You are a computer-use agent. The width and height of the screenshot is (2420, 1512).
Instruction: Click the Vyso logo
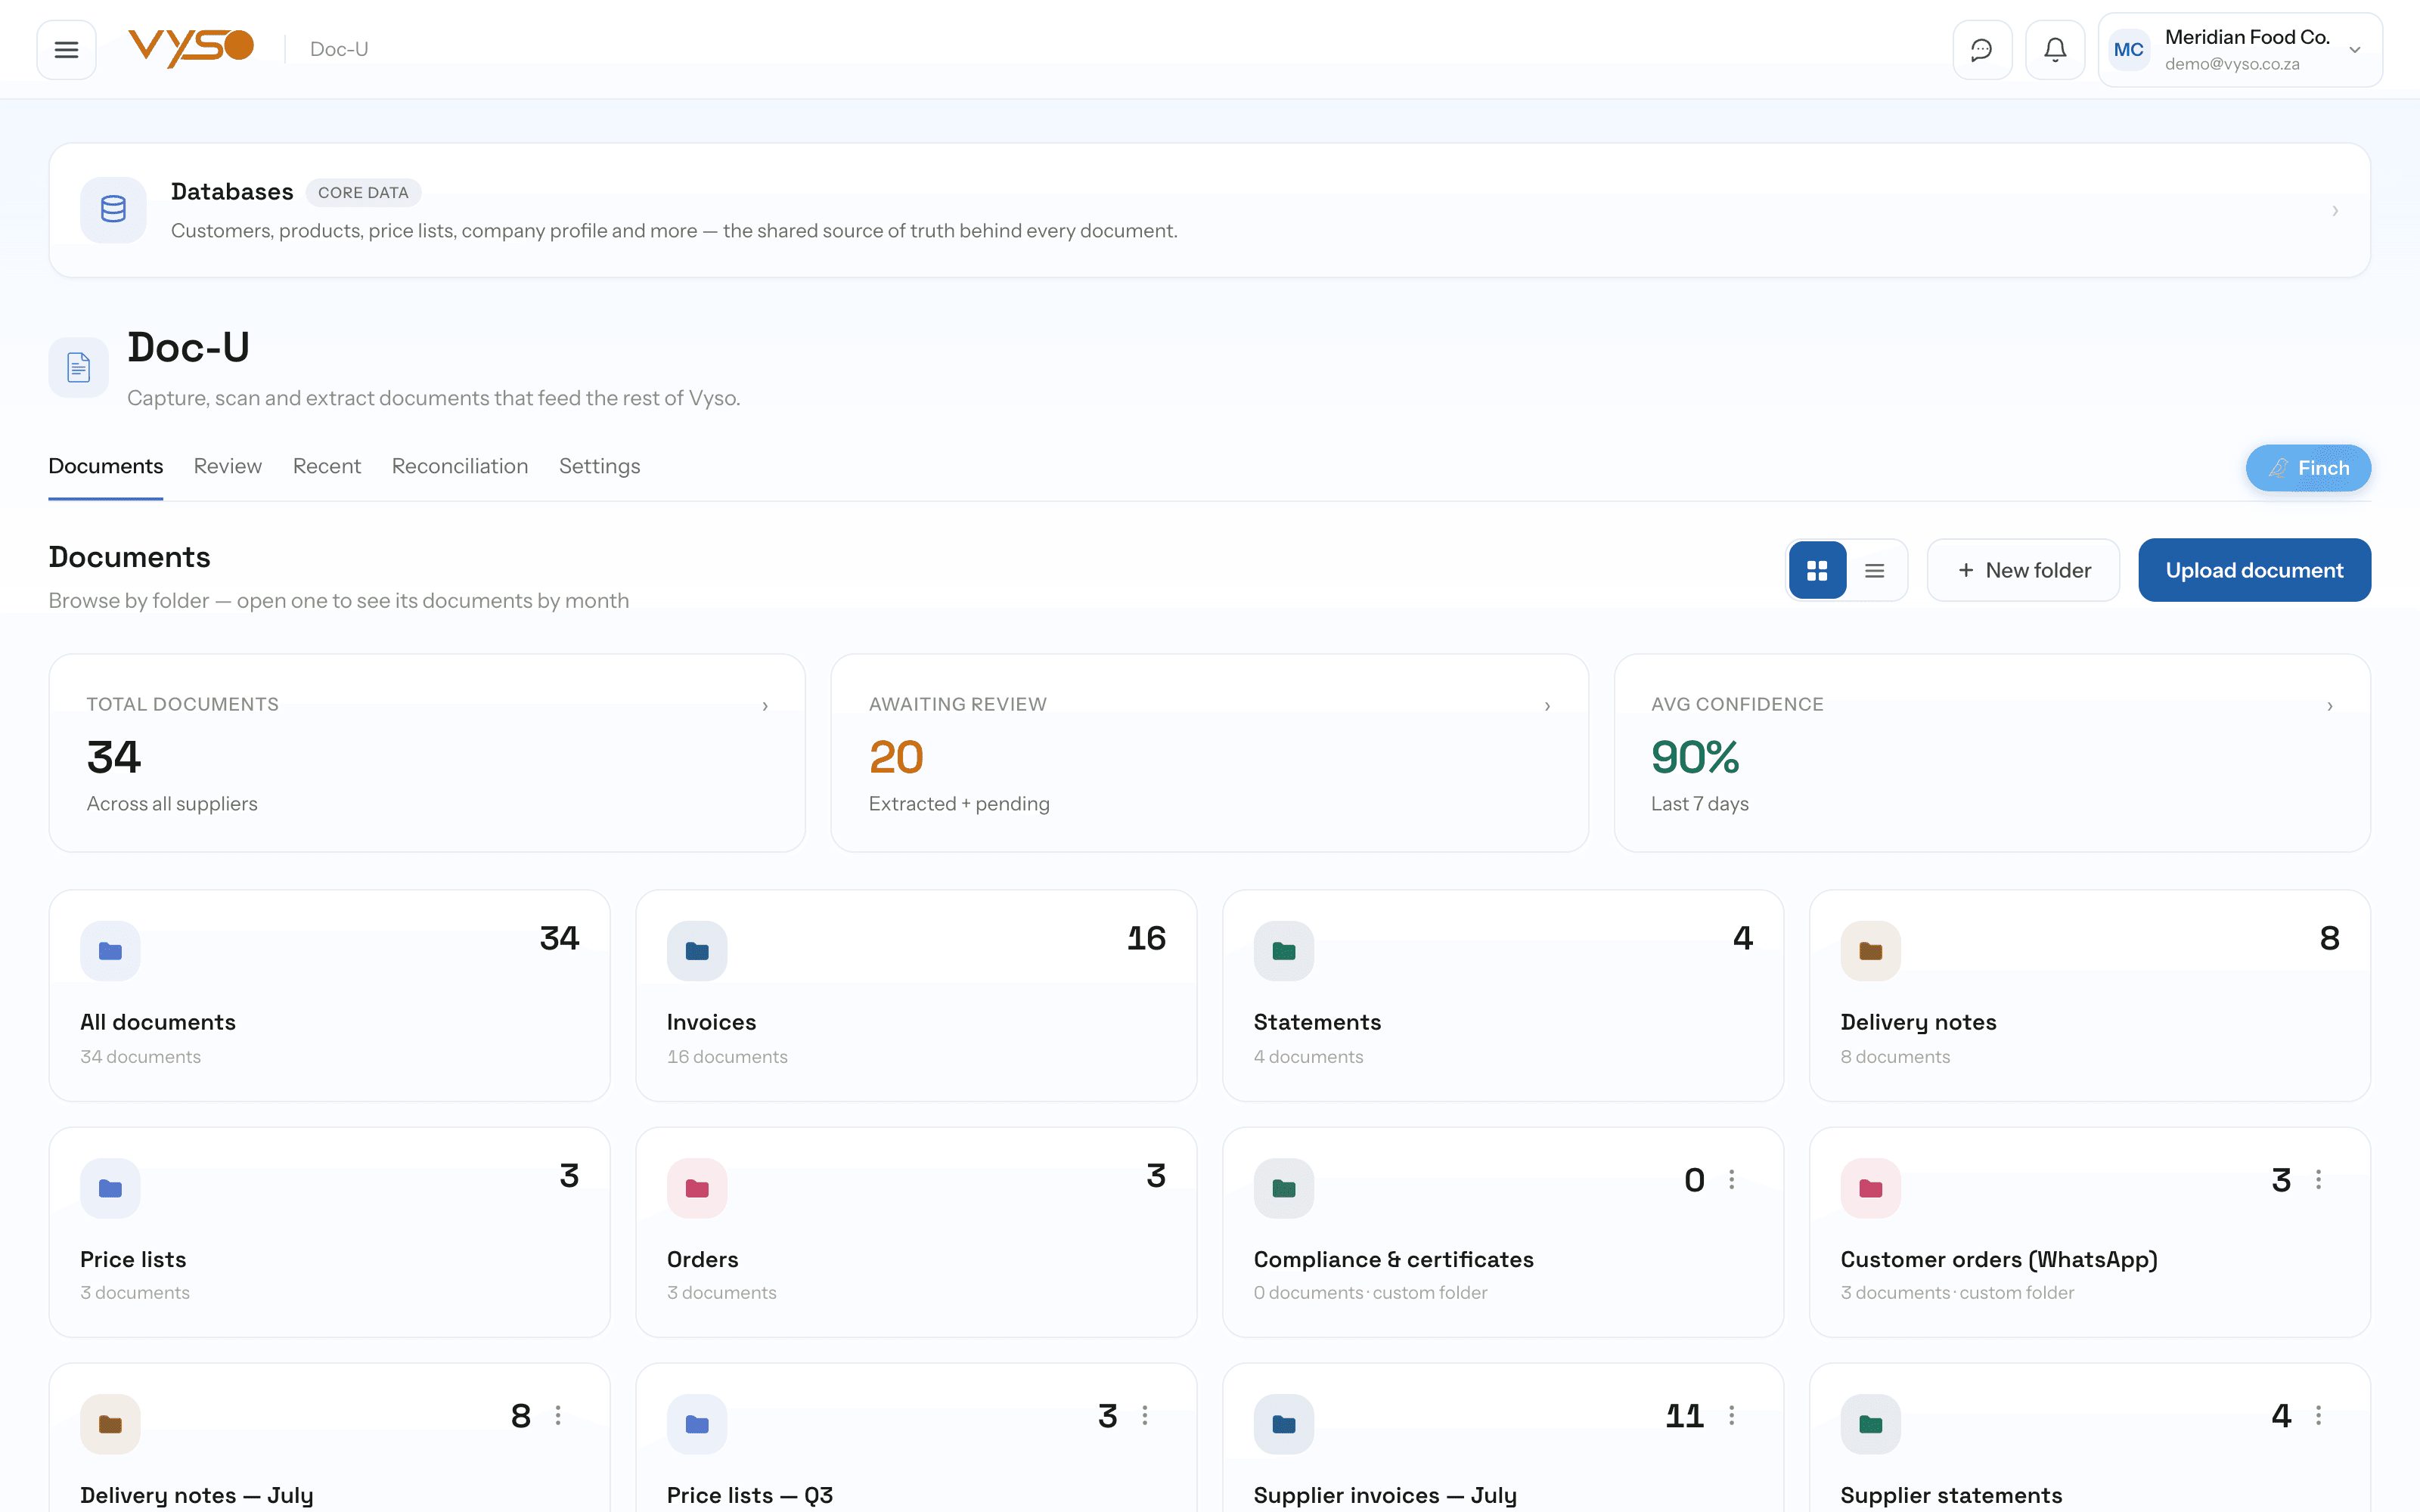point(191,48)
